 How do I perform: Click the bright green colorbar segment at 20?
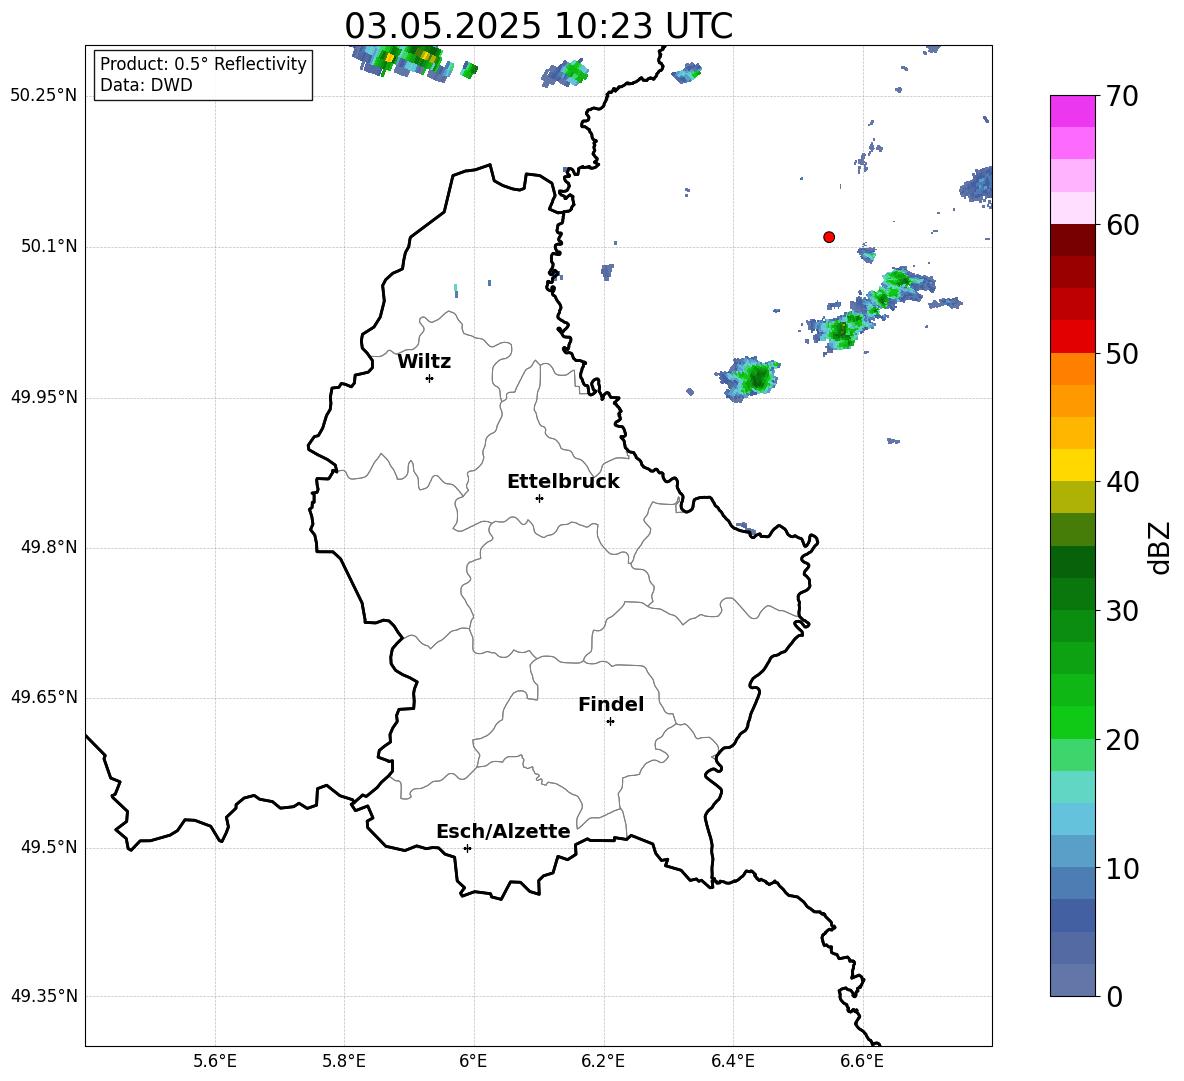tap(1072, 722)
